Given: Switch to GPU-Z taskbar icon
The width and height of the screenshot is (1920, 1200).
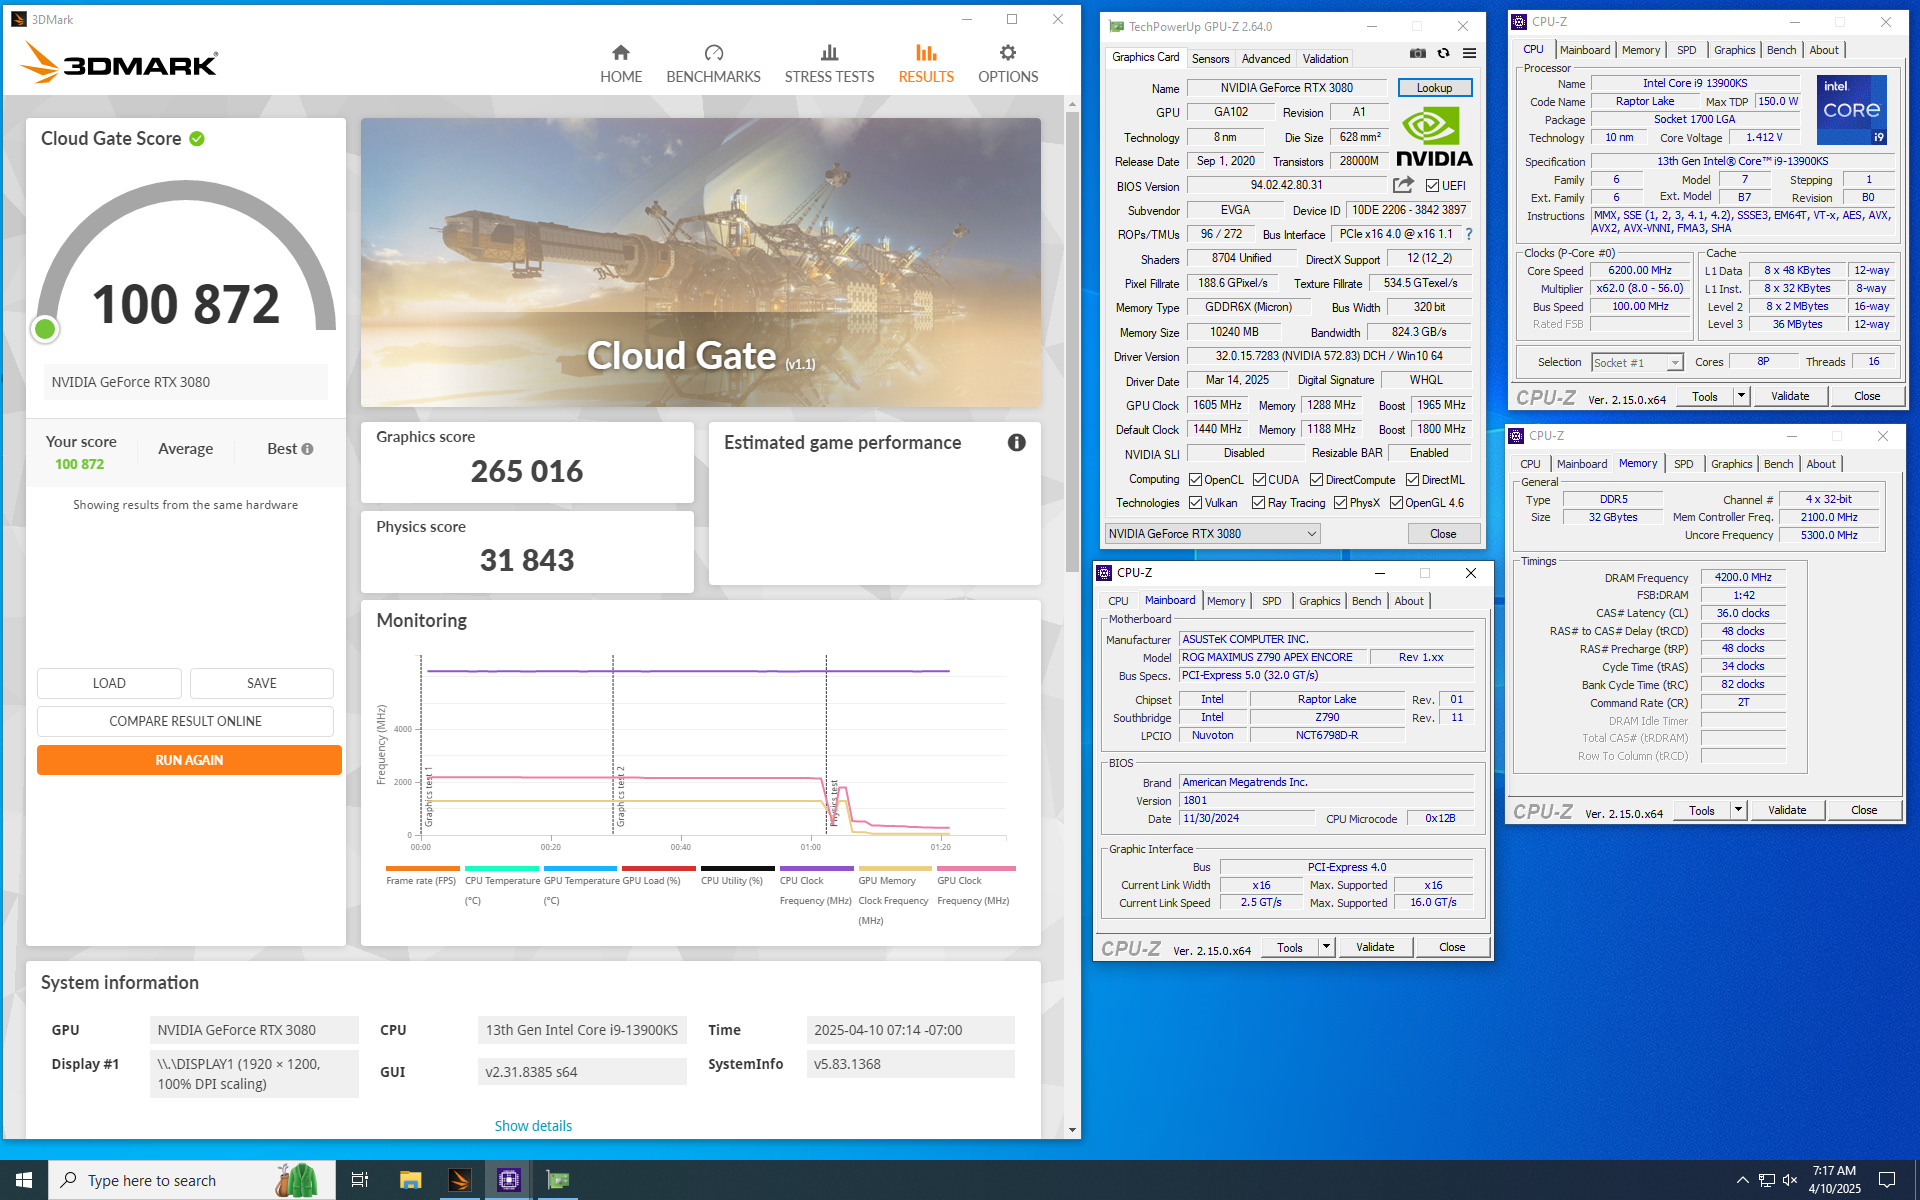Looking at the screenshot, I should pyautogui.click(x=558, y=1180).
